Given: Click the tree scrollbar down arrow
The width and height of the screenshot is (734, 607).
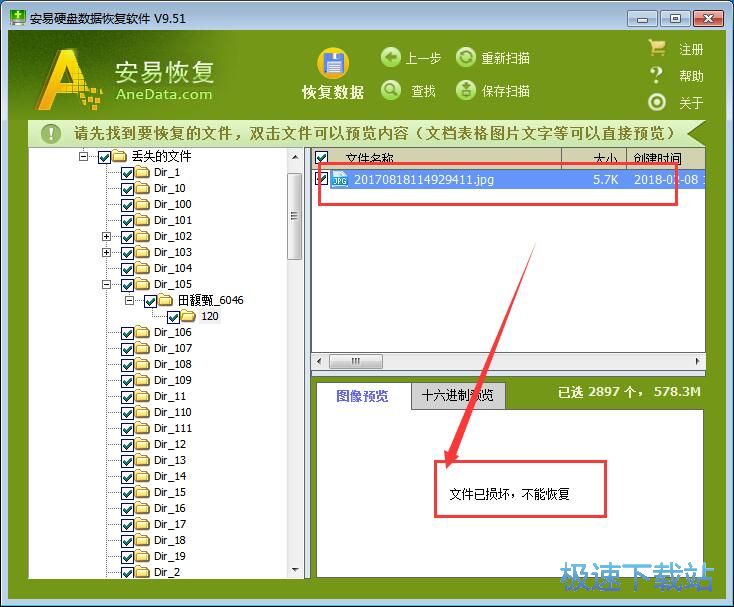Looking at the screenshot, I should point(294,570).
